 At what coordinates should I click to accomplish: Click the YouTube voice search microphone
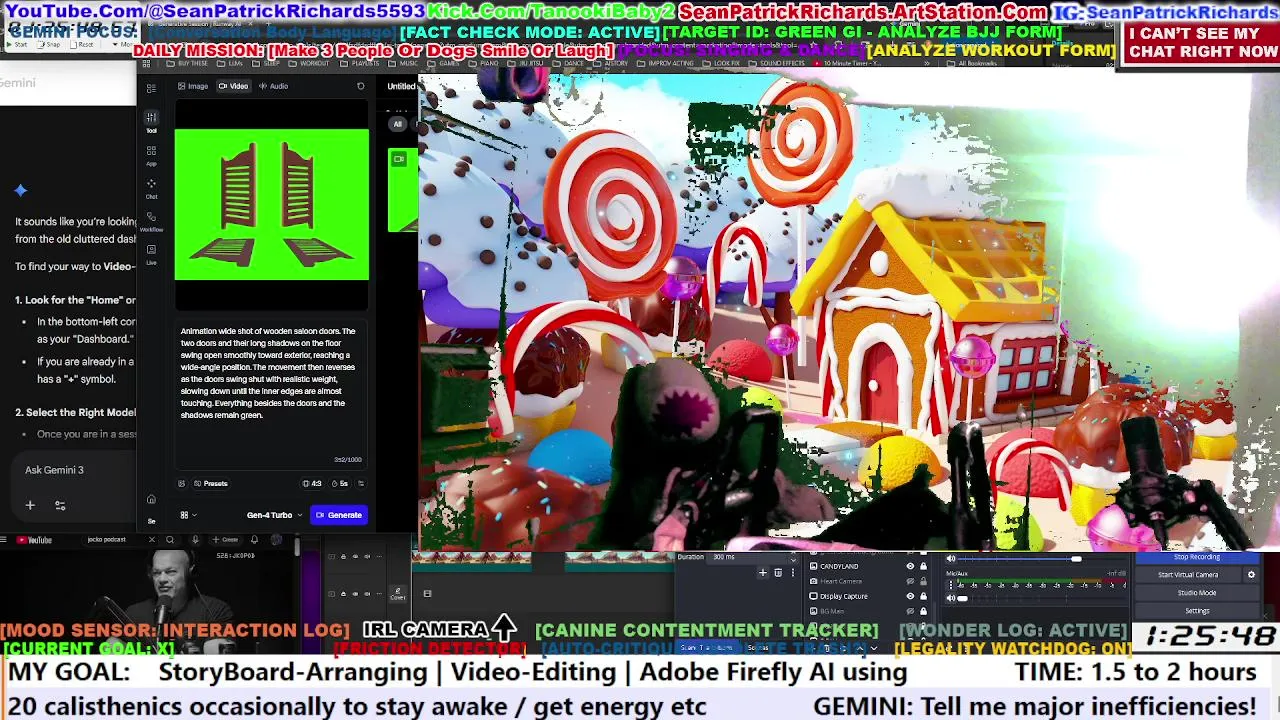(195, 540)
